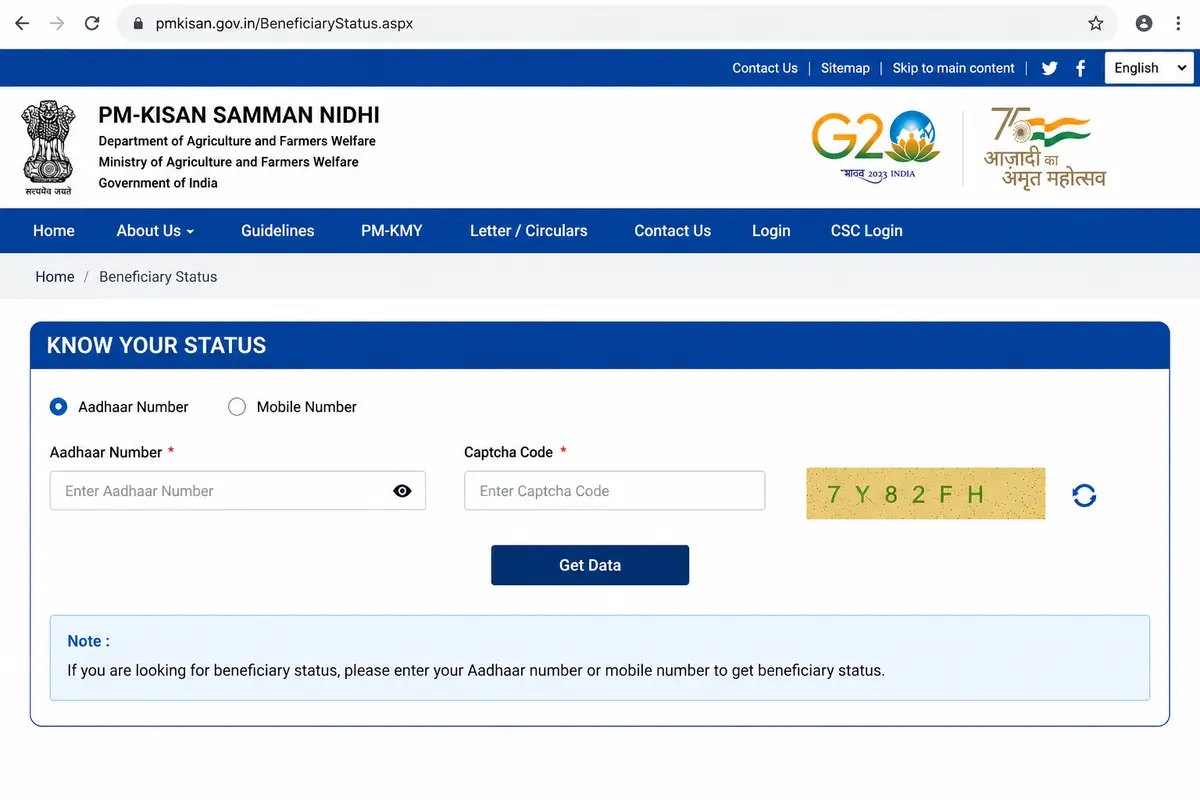
Task: Open the browser three-dot menu
Action: 1179,23
